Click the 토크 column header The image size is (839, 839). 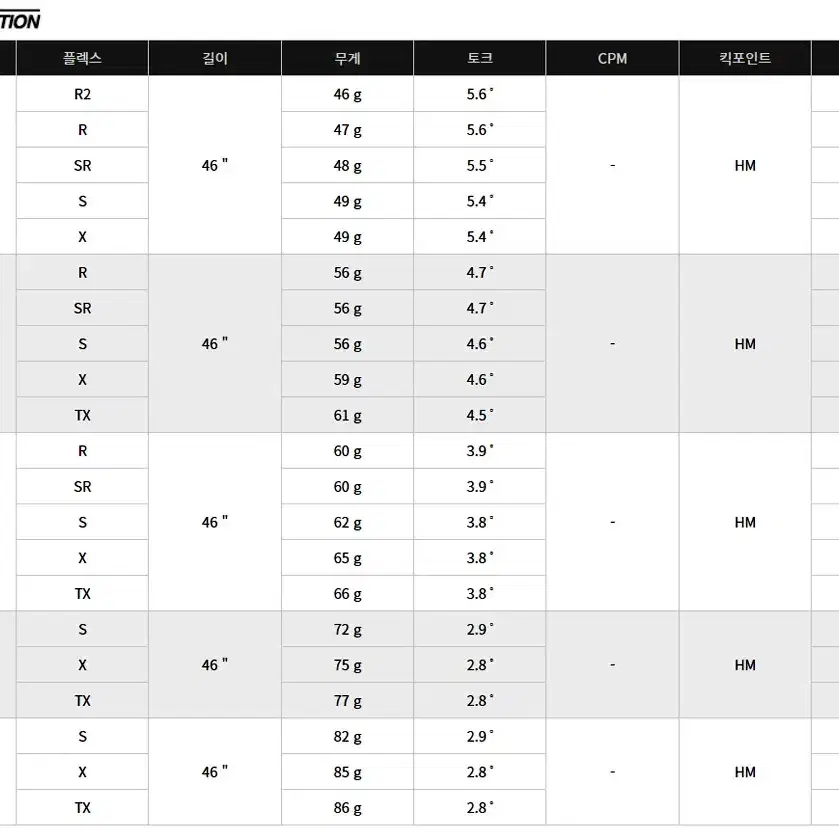tap(479, 58)
